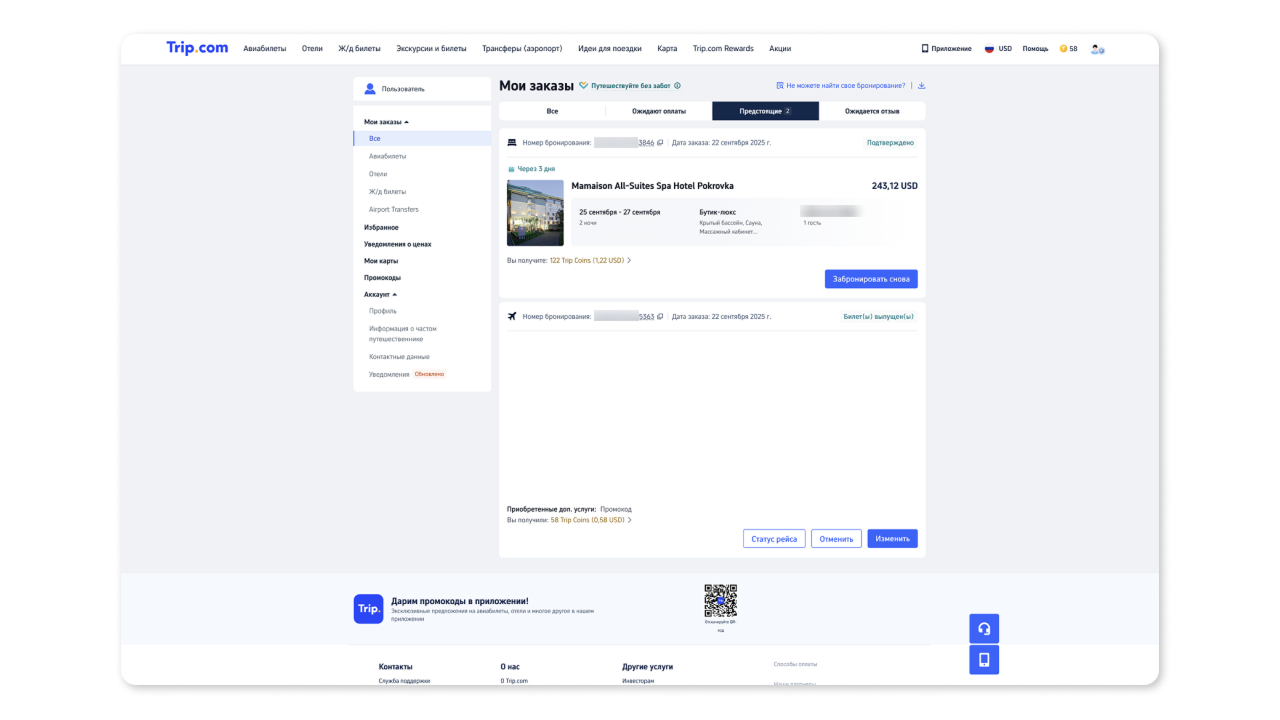Select Авиабилеты in sidebar orders list

pyautogui.click(x=387, y=156)
